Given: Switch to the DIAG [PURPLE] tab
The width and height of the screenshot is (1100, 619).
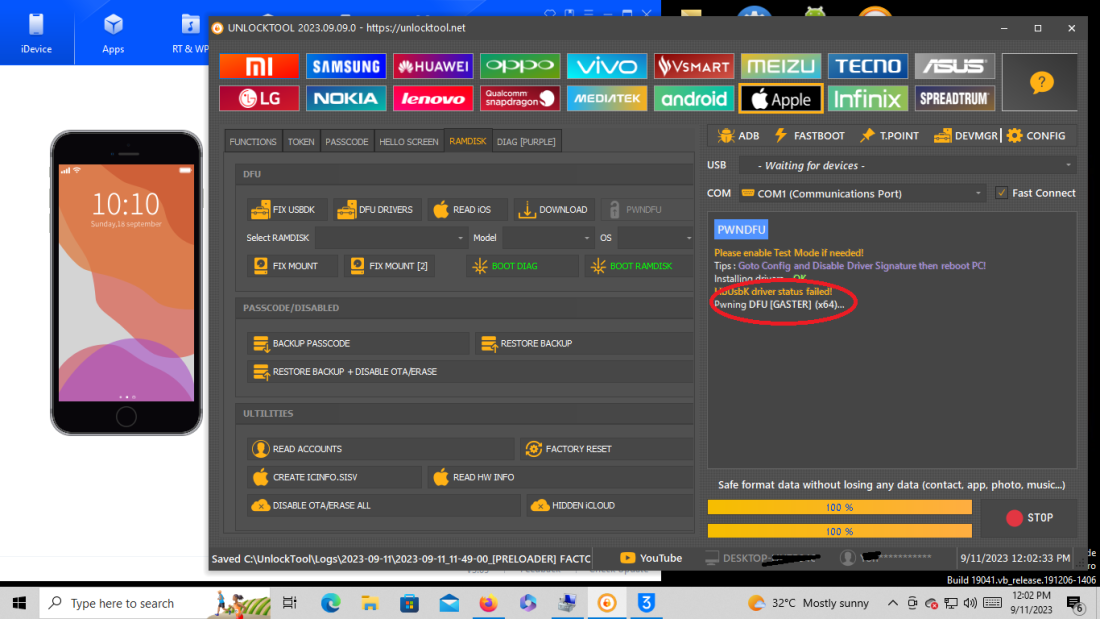Looking at the screenshot, I should click(526, 141).
